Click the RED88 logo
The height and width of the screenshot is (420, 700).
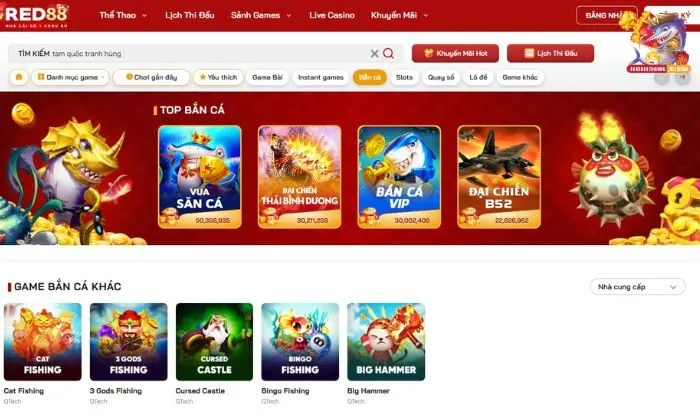tap(35, 16)
